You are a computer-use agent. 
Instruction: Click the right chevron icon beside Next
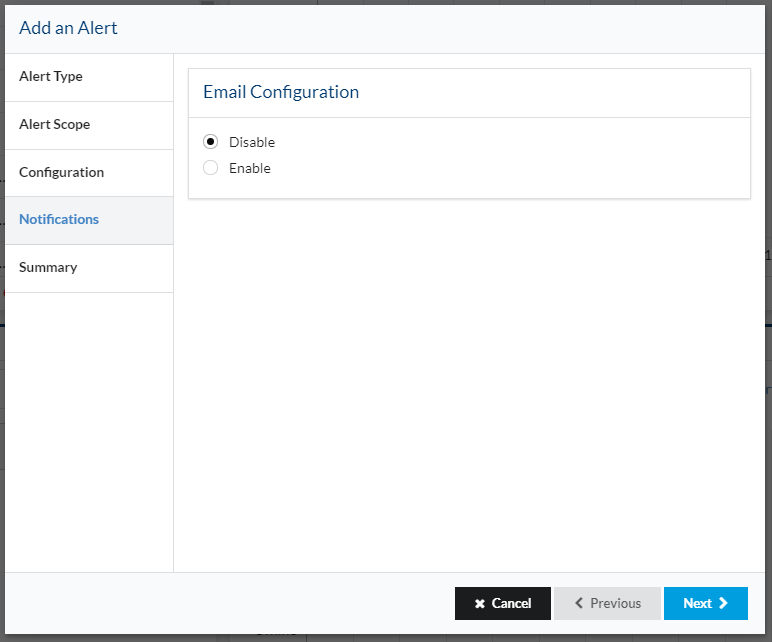pos(723,603)
